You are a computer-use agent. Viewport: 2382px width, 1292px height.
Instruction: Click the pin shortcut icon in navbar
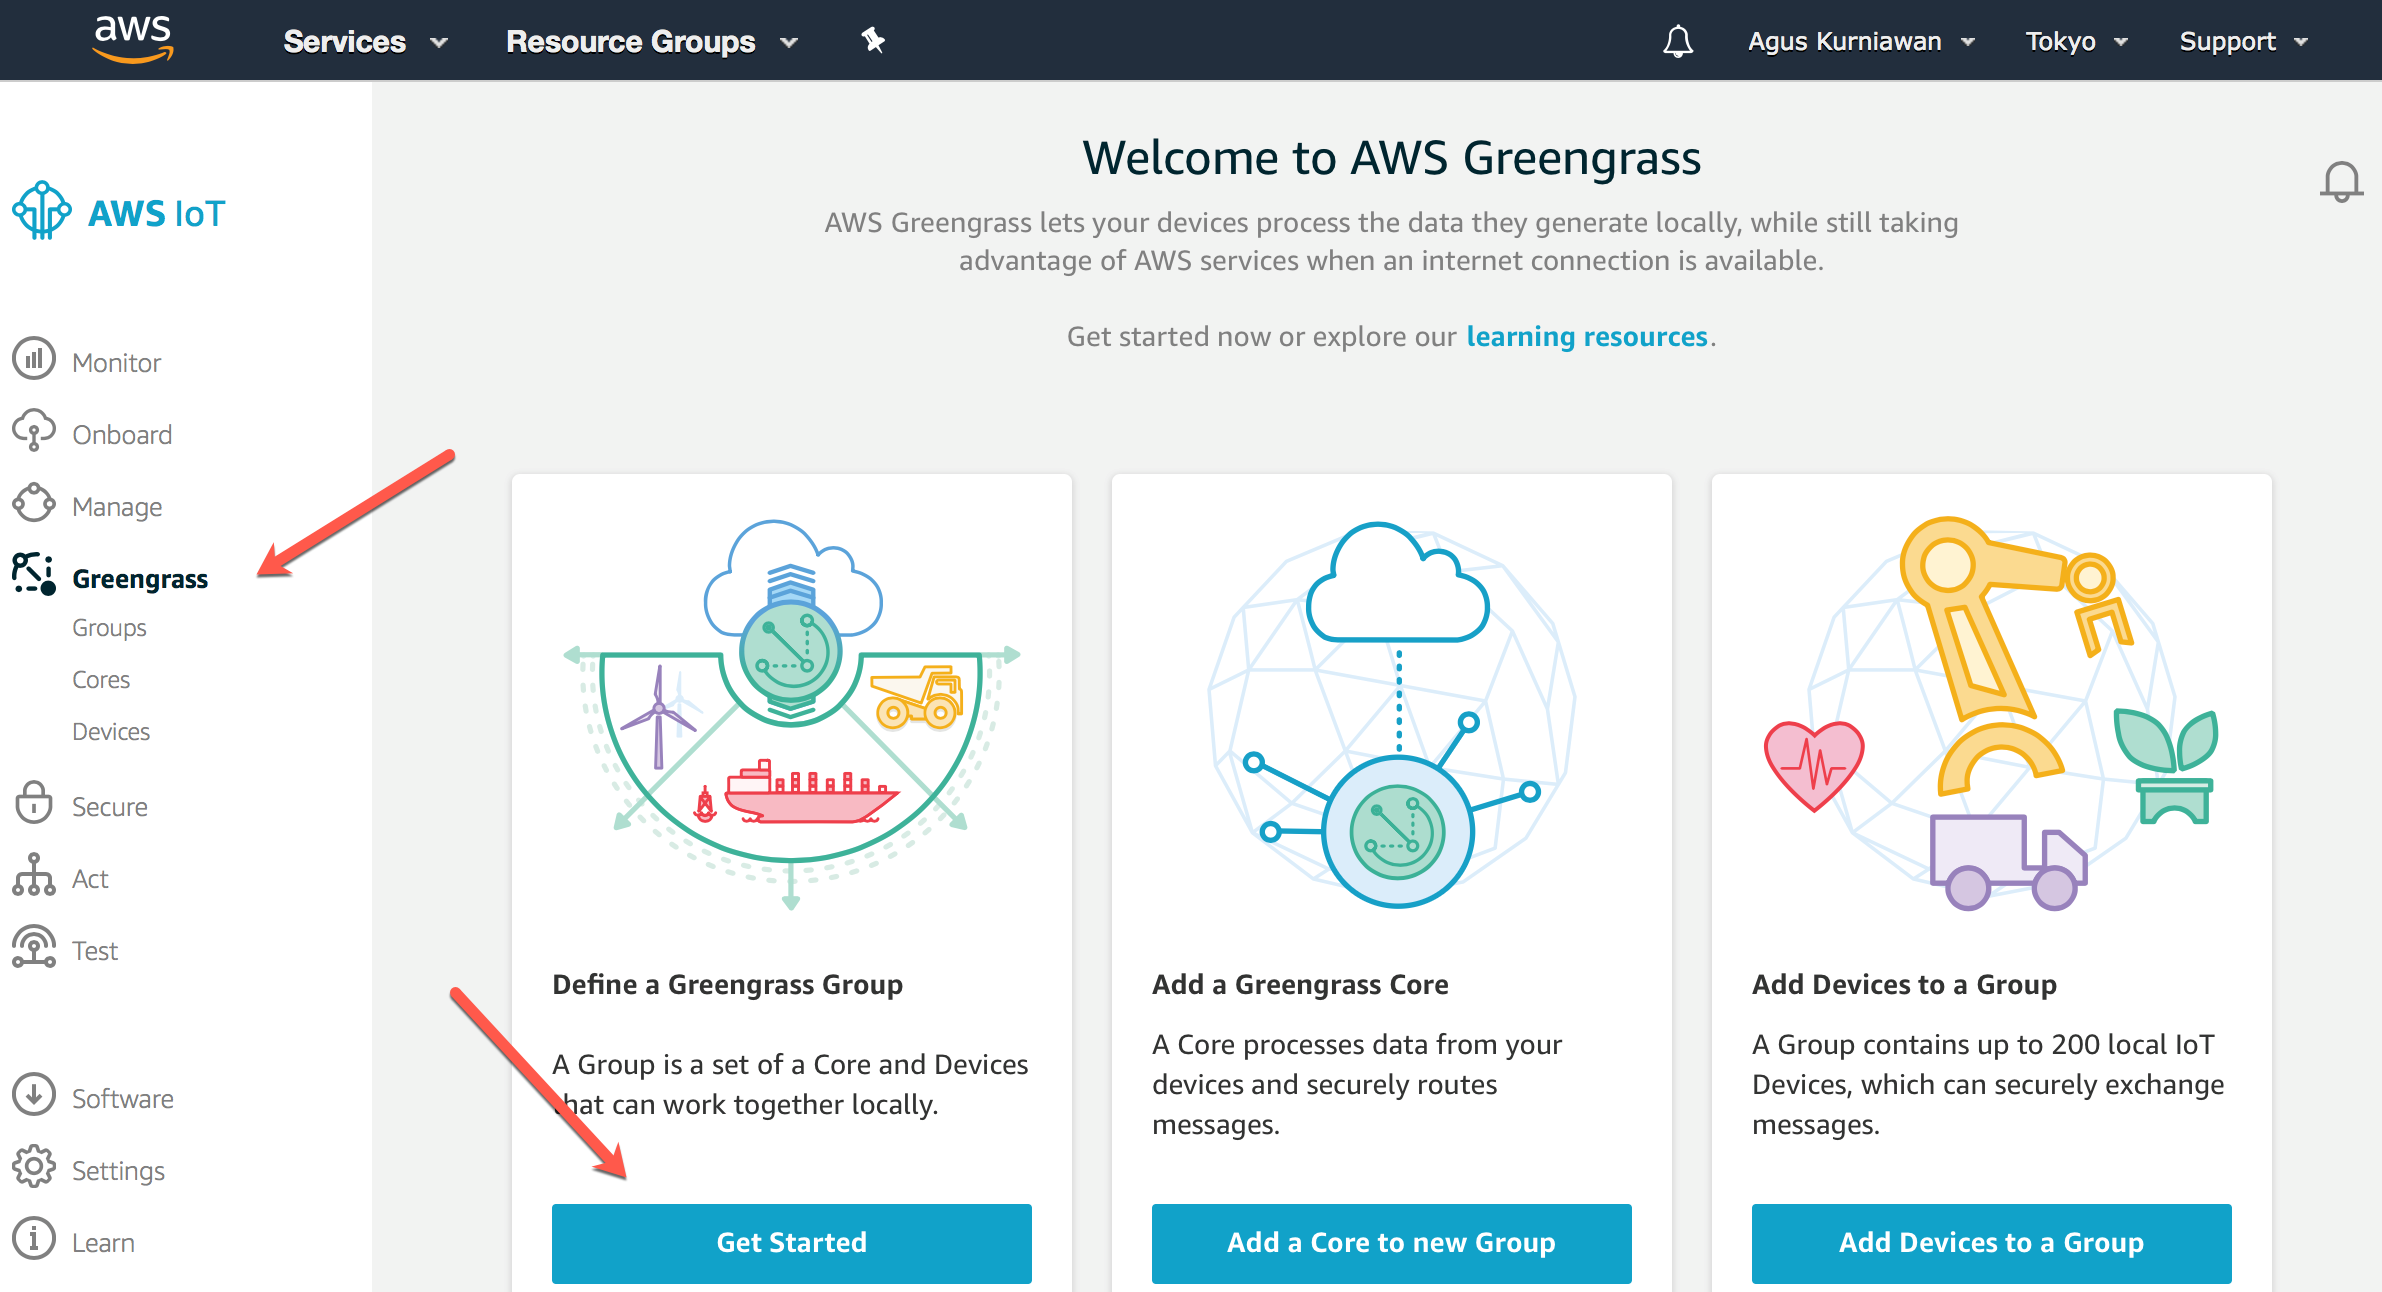[873, 41]
